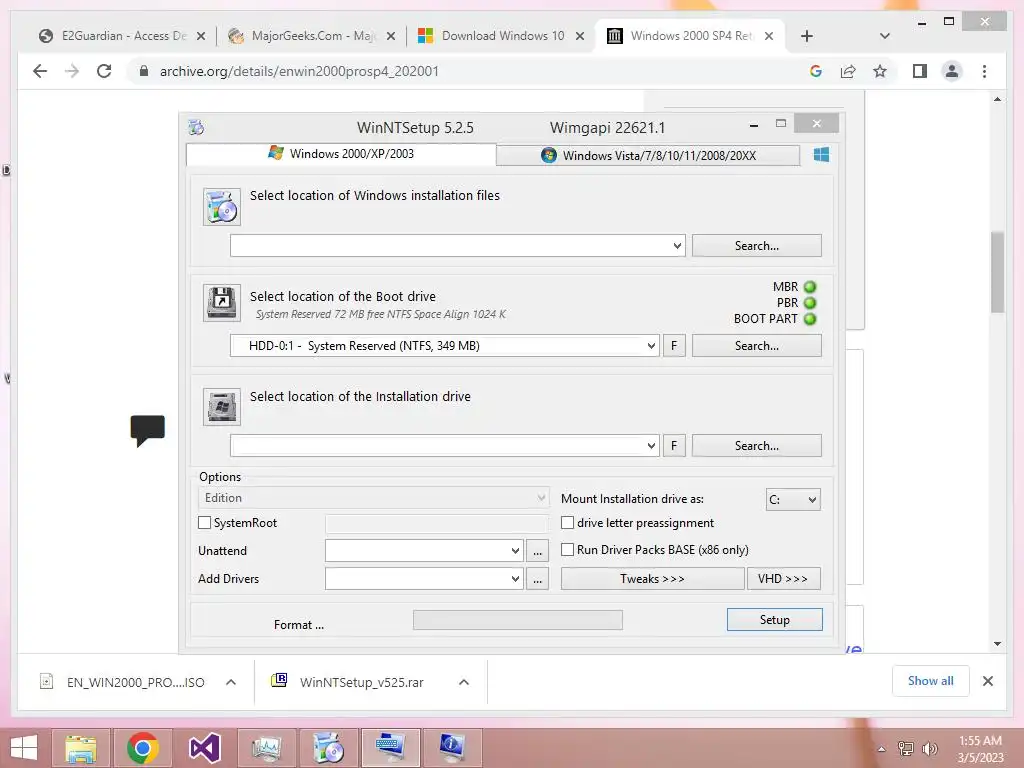
Task: Open the VHD >>> options
Action: (783, 579)
